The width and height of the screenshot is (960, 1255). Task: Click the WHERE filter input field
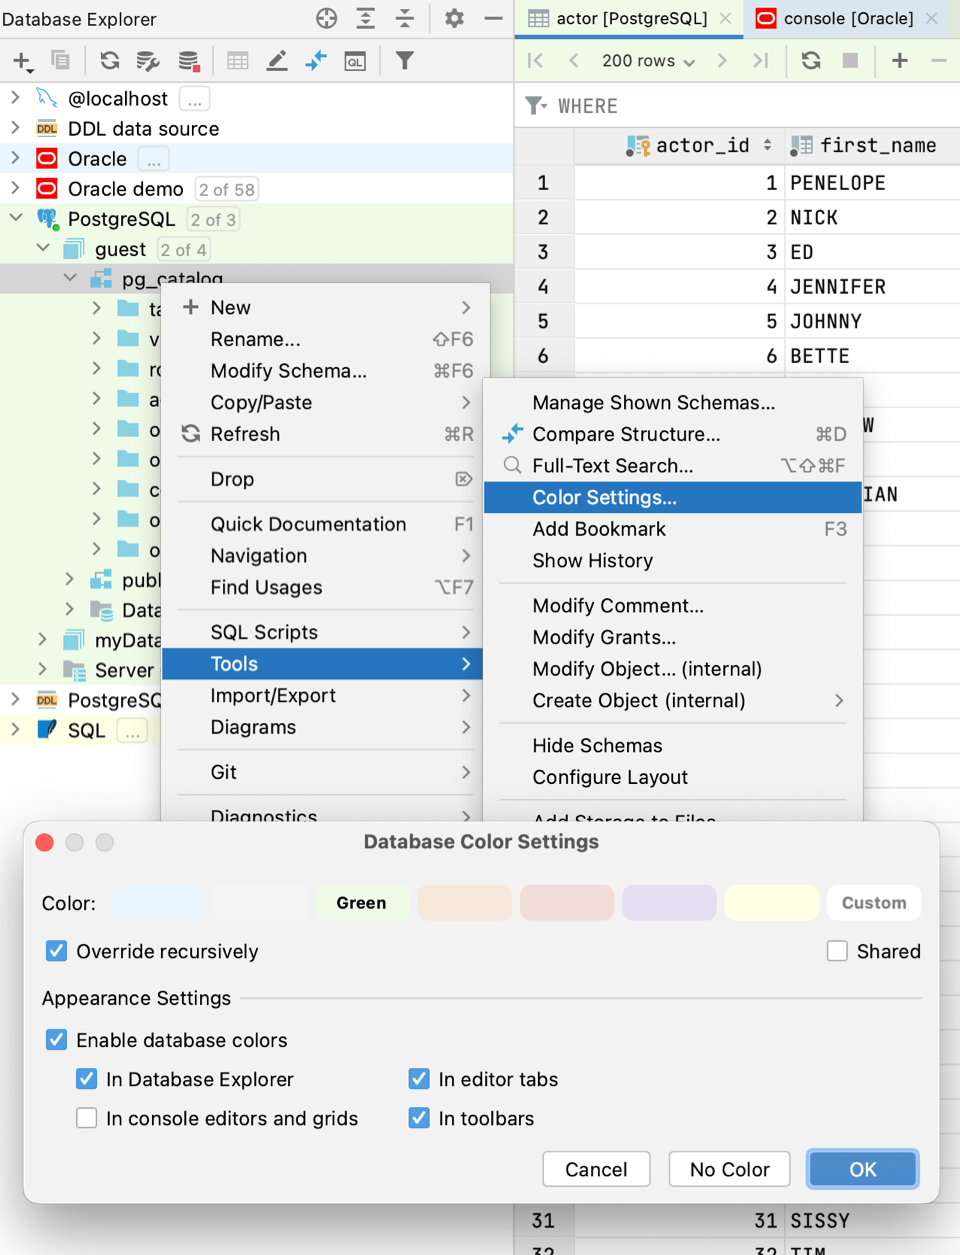coord(700,105)
